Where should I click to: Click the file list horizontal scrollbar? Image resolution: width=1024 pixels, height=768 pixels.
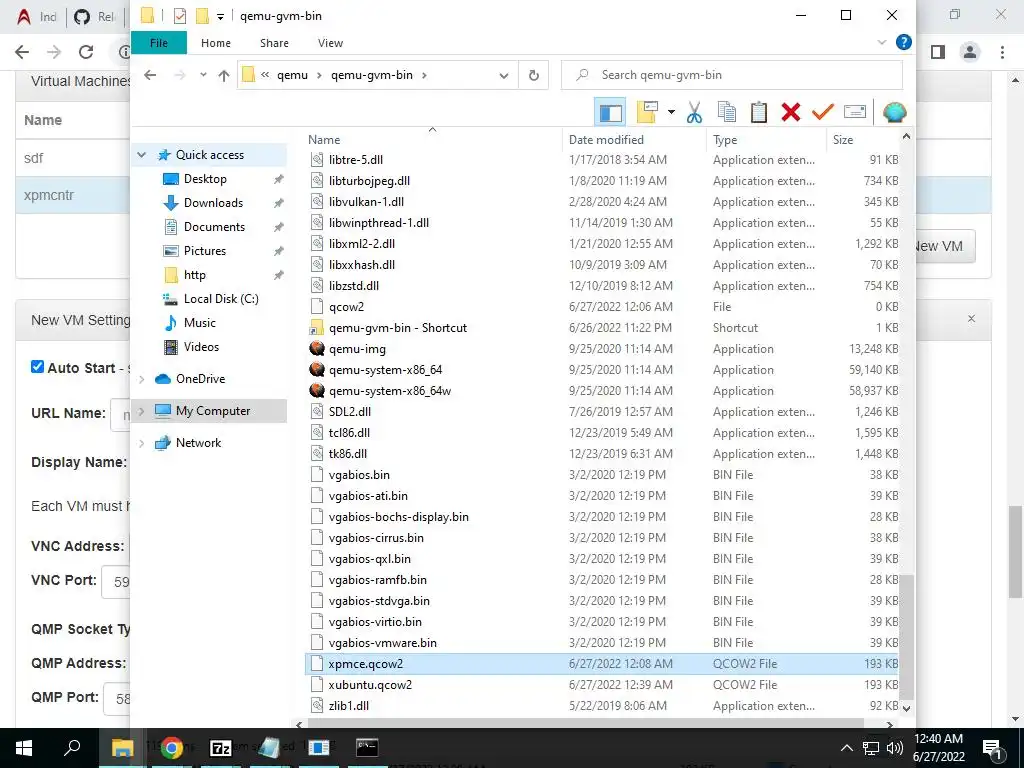point(585,724)
